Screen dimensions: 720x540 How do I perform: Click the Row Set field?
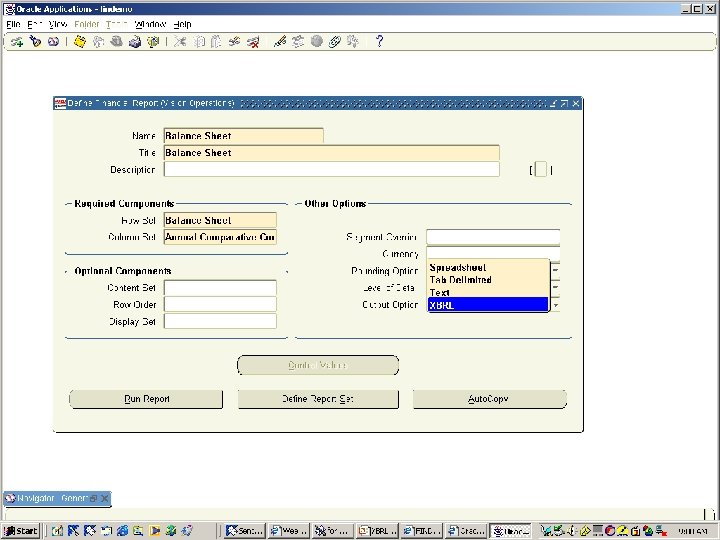[220, 220]
